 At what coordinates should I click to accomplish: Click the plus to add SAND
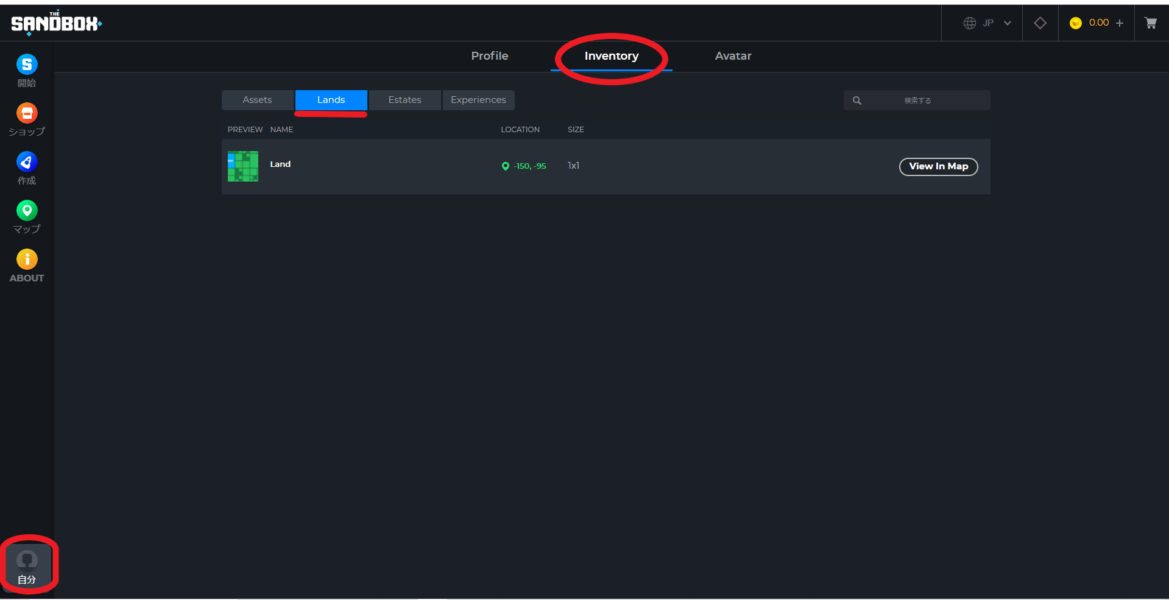click(x=1119, y=23)
